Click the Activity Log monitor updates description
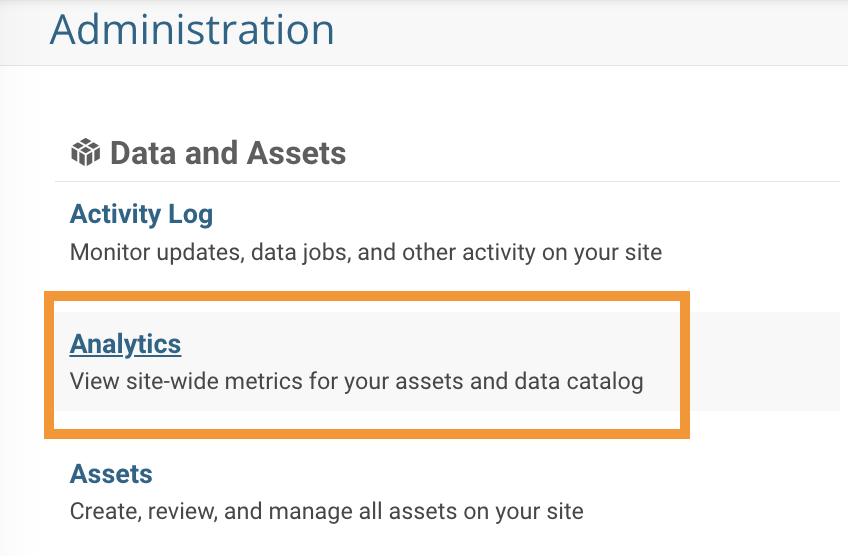The width and height of the screenshot is (848, 556). coord(366,253)
